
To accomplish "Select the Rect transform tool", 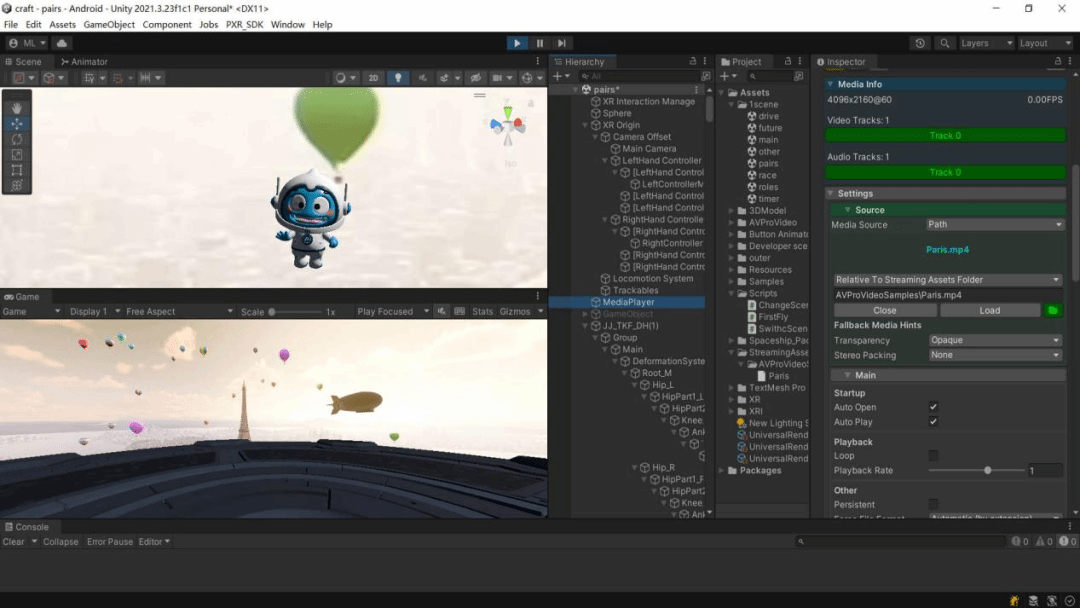I will click(x=16, y=170).
